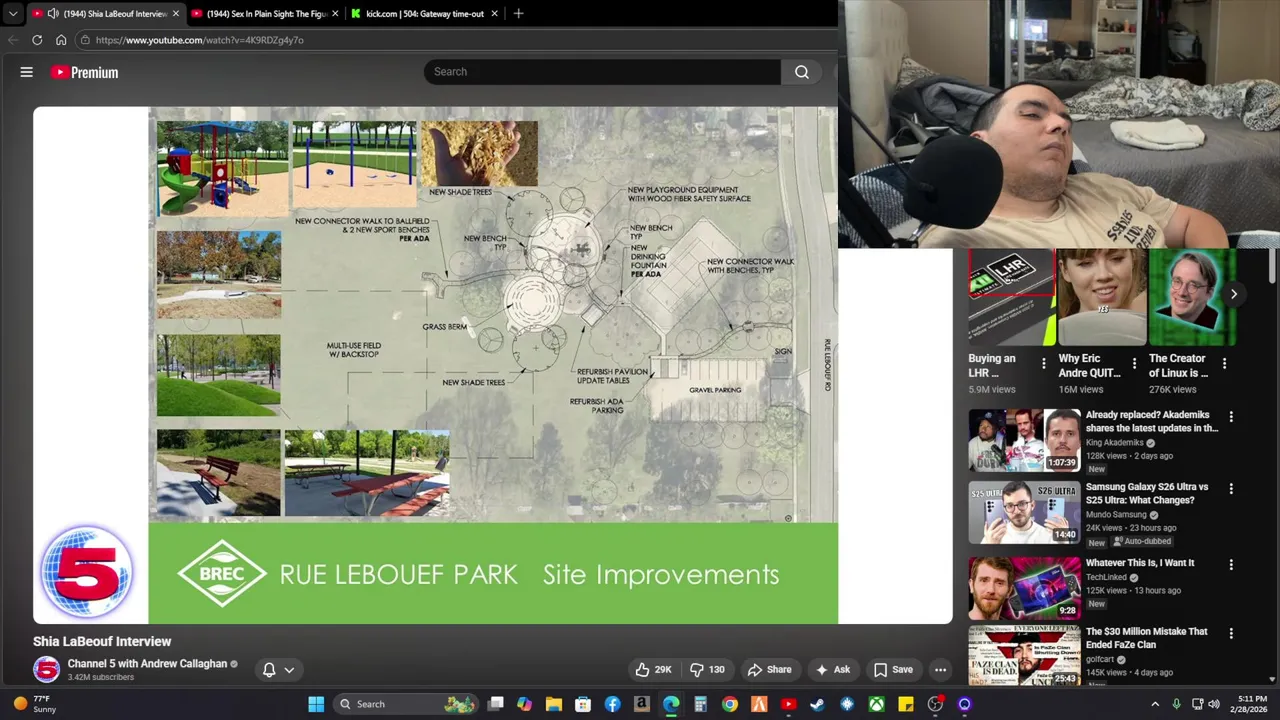Open the tab search dropdown arrow

tap(13, 14)
